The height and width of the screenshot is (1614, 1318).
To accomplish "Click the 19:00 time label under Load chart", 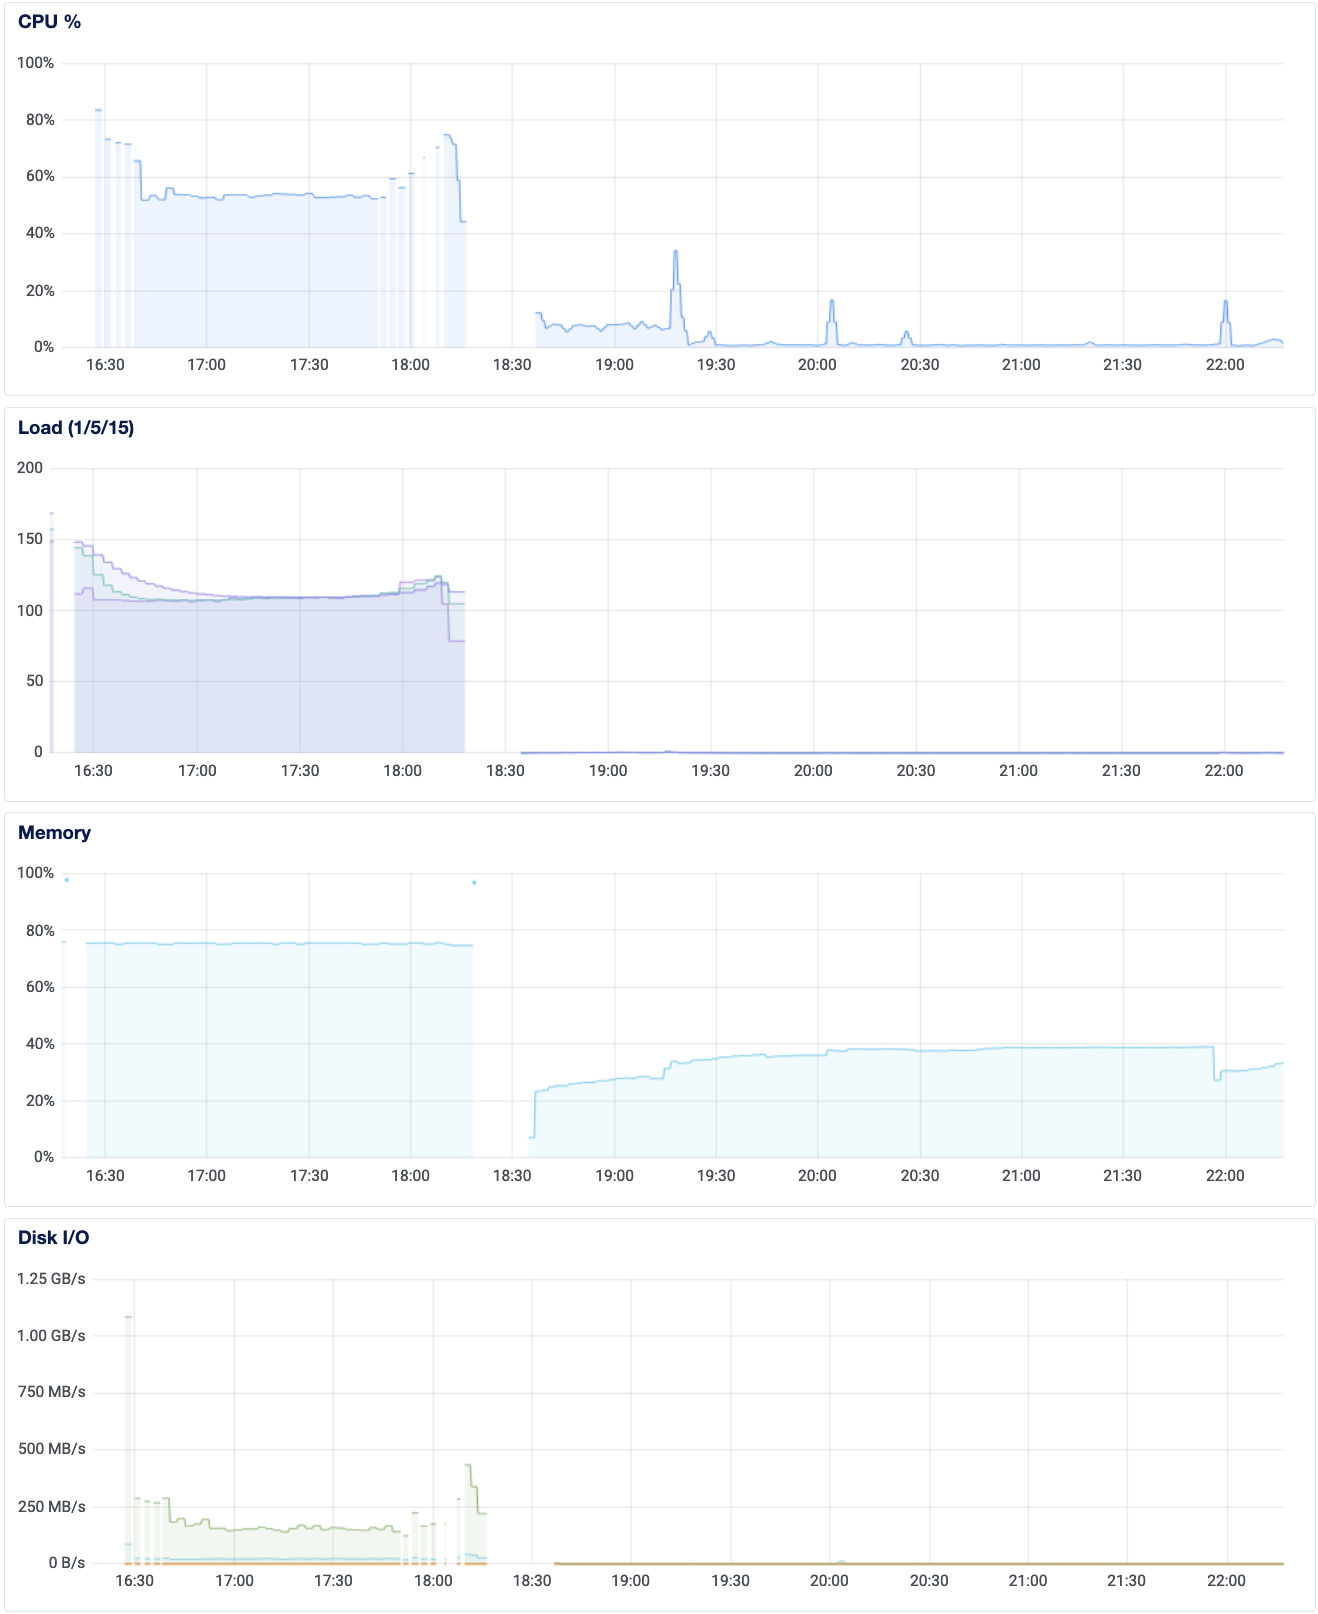I will 608,771.
